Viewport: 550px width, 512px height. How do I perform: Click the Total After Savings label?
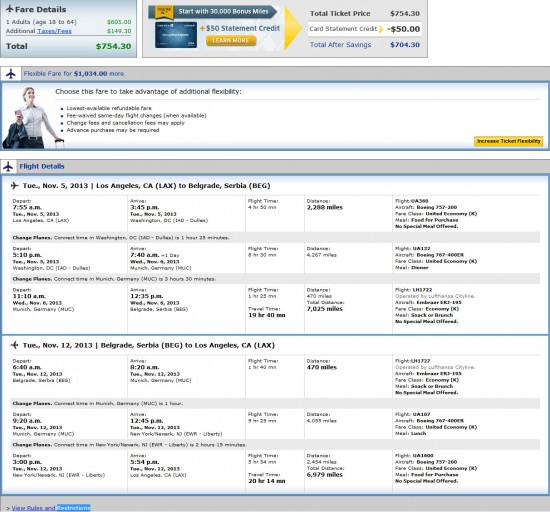340,45
